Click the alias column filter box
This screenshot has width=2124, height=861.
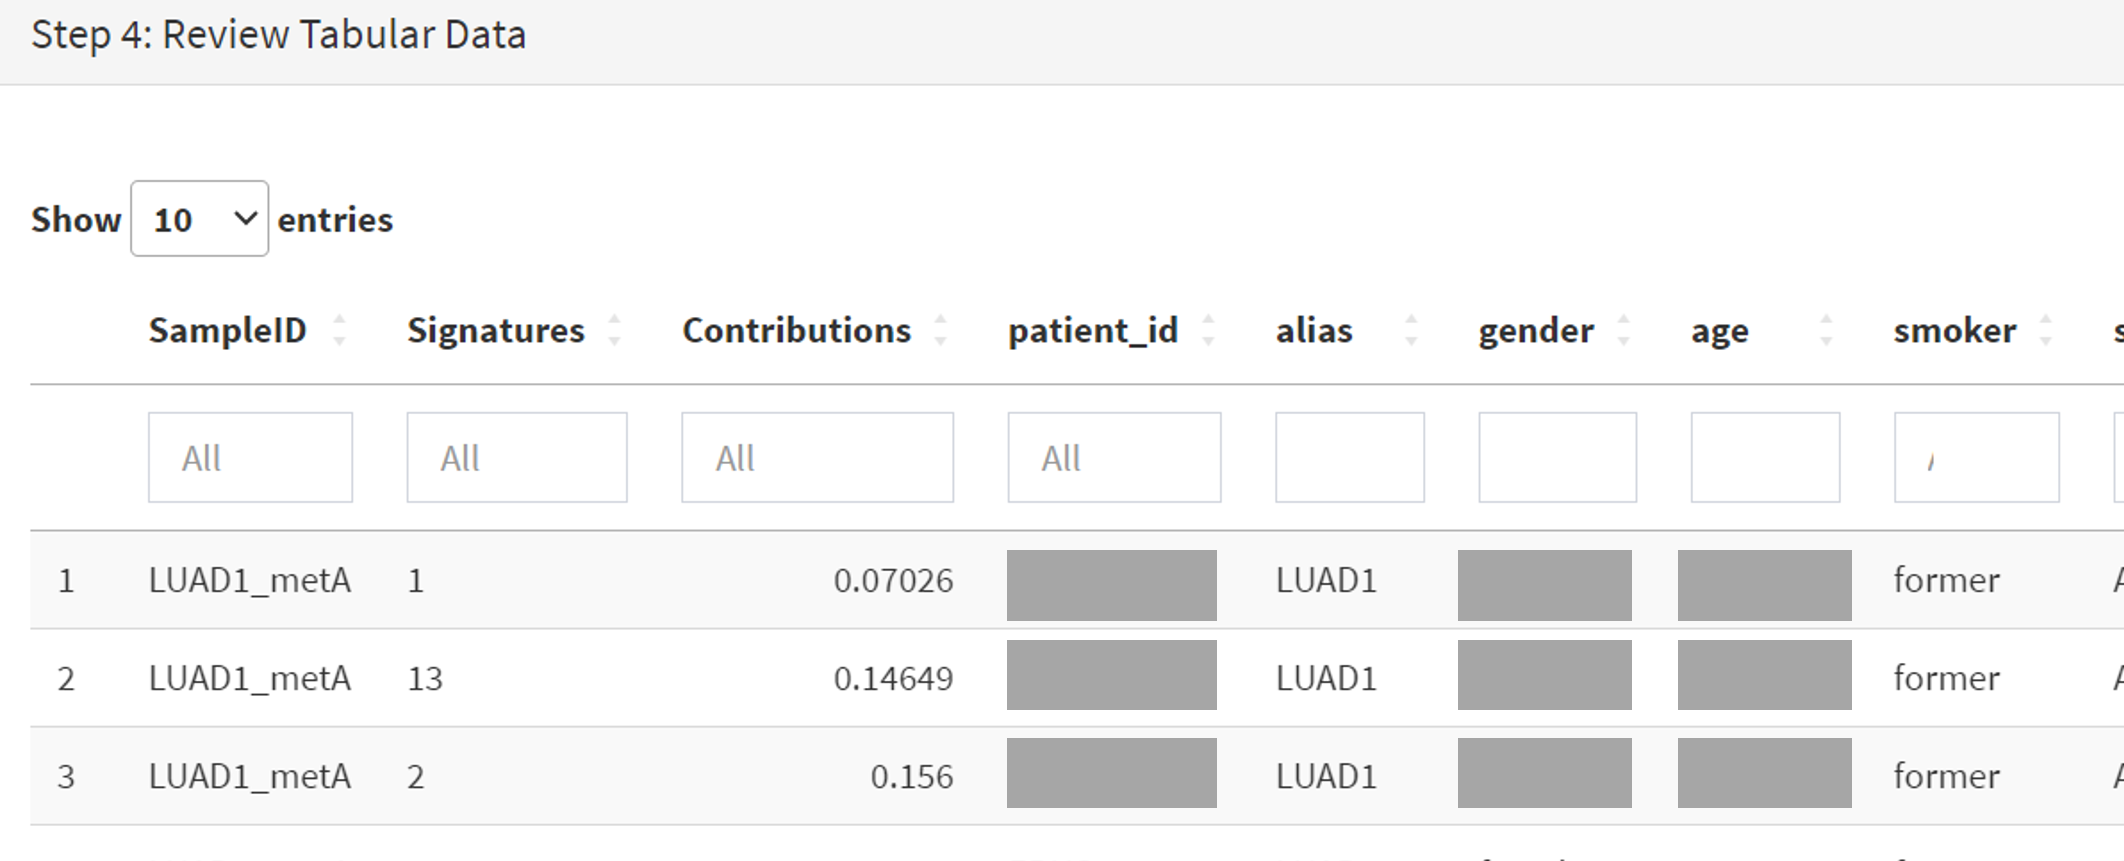tap(1350, 457)
